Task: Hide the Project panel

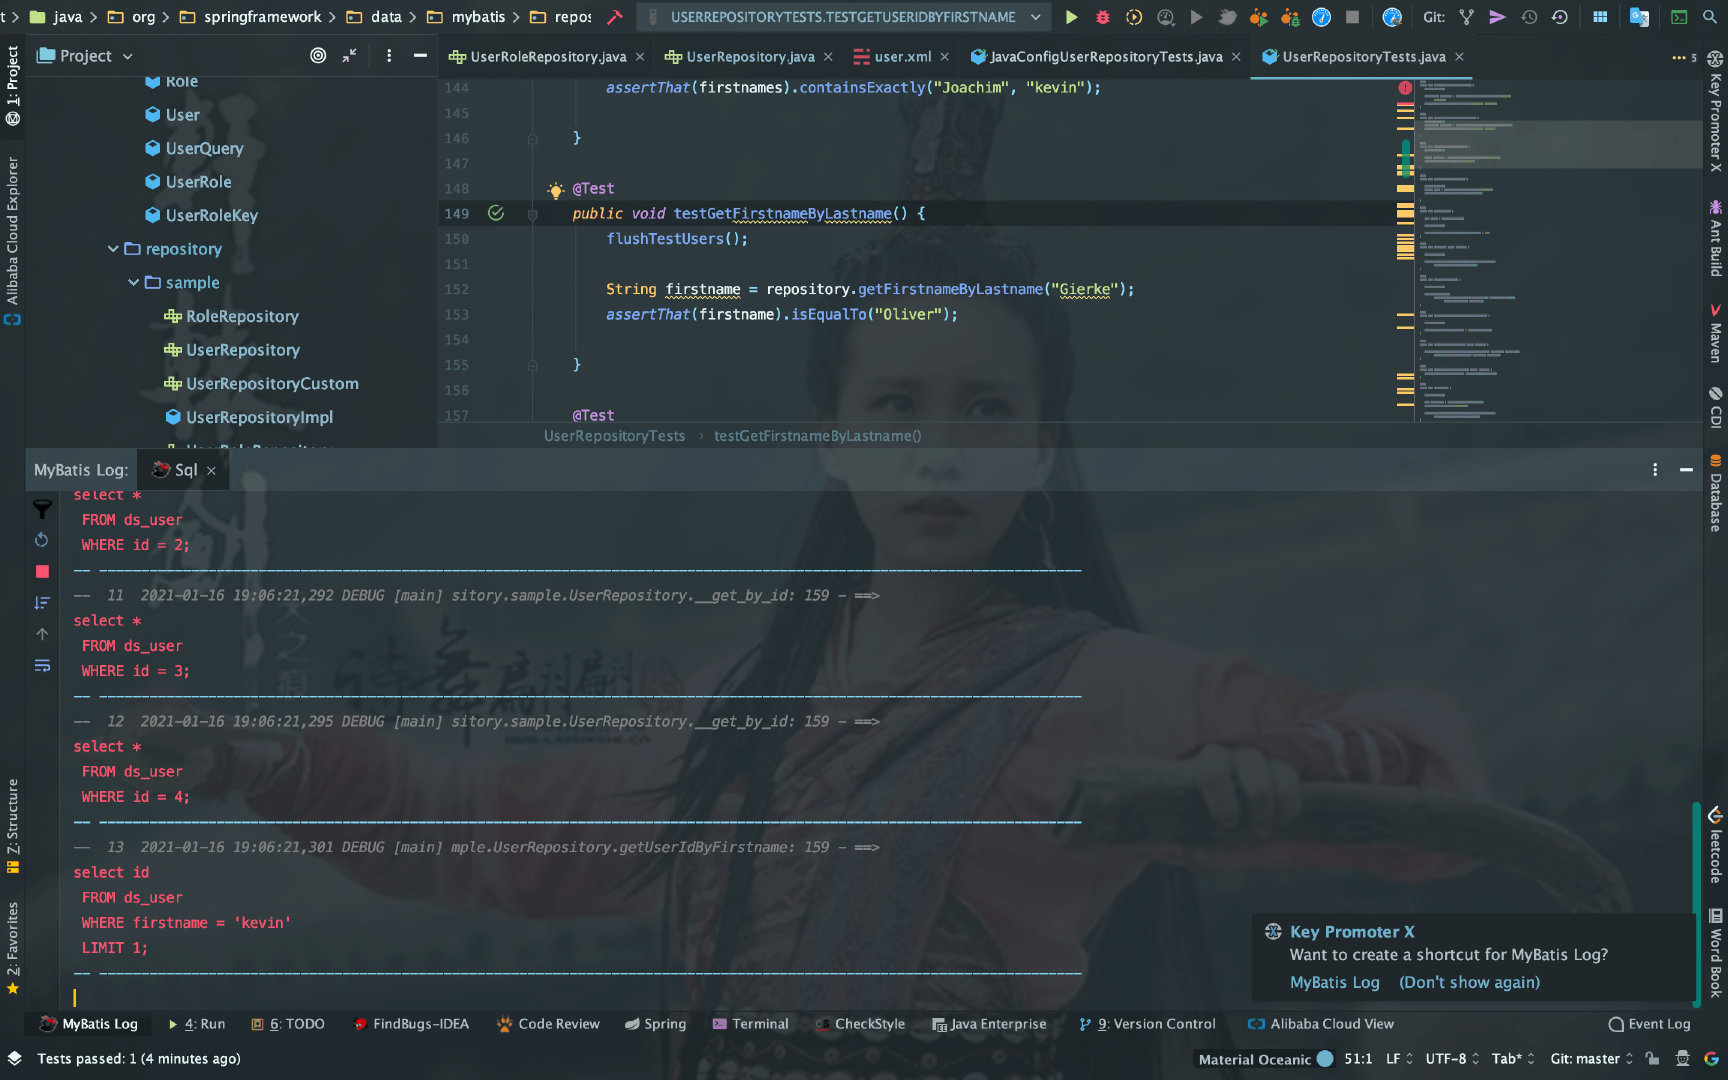Action: 420,56
